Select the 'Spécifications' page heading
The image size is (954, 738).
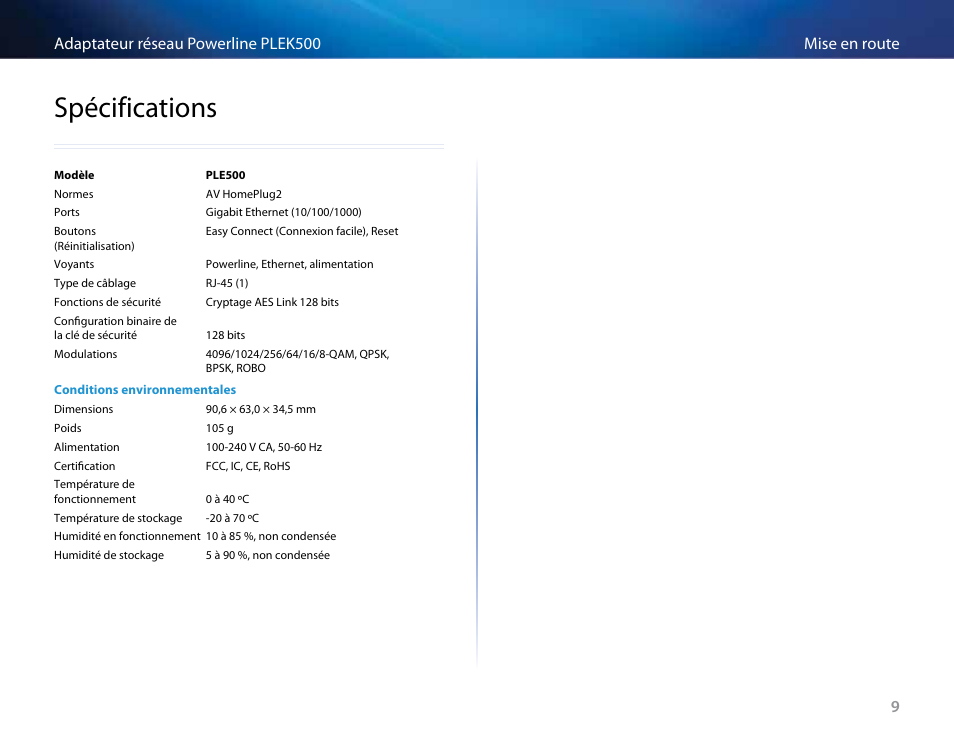click(x=135, y=108)
